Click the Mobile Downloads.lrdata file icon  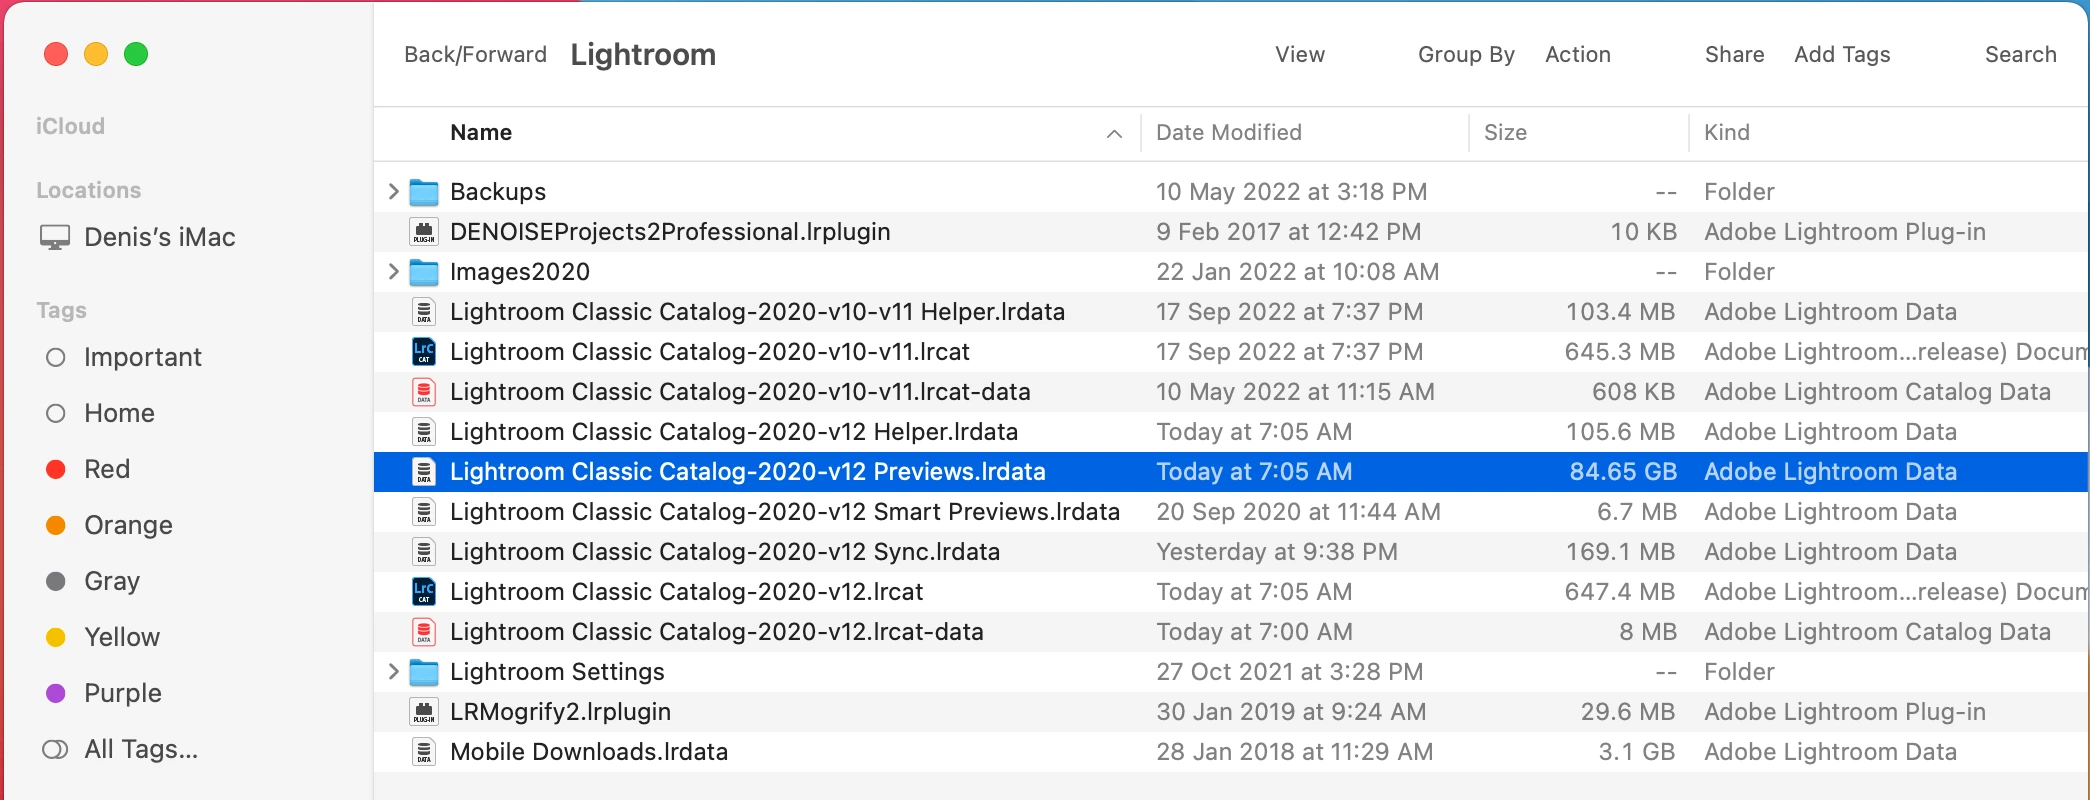pyautogui.click(x=424, y=752)
